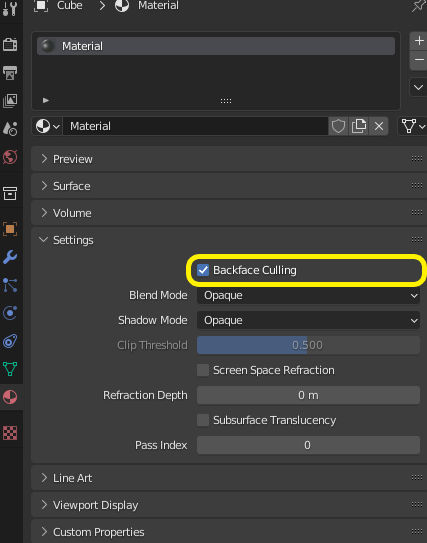427x543 pixels.
Task: Click the Pass Index field
Action: click(308, 445)
